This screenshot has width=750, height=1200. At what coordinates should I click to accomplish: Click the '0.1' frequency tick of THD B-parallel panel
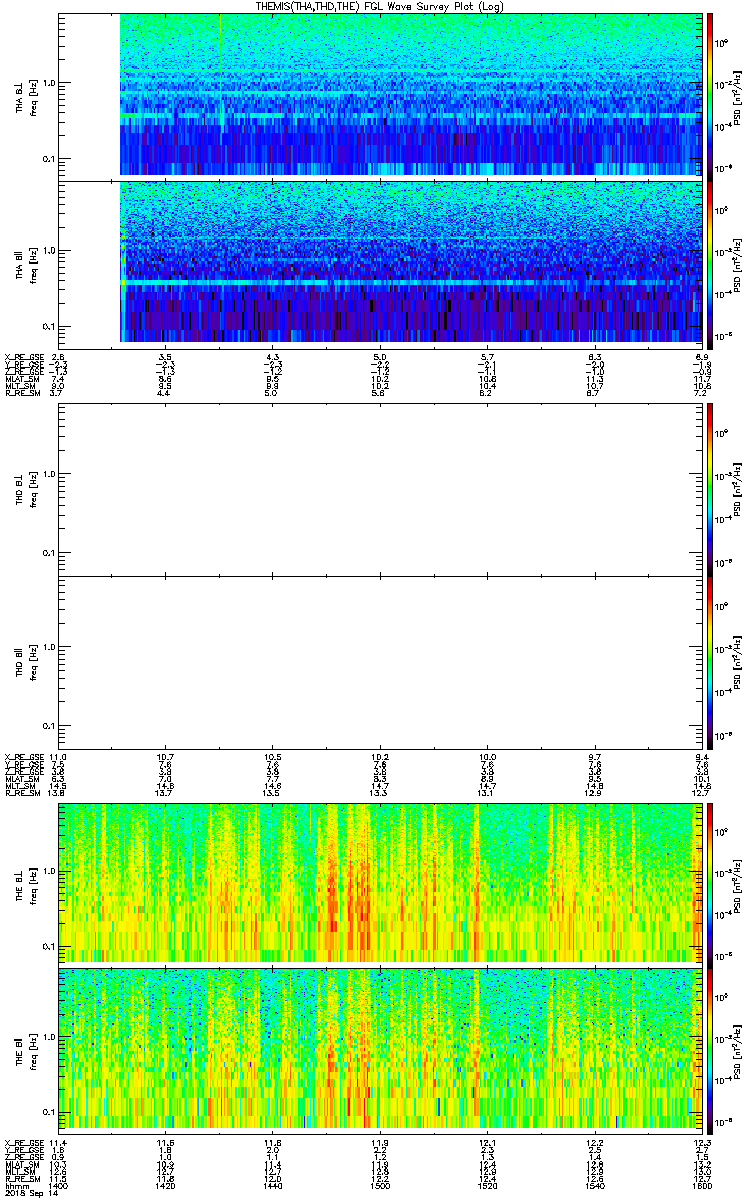[51, 725]
